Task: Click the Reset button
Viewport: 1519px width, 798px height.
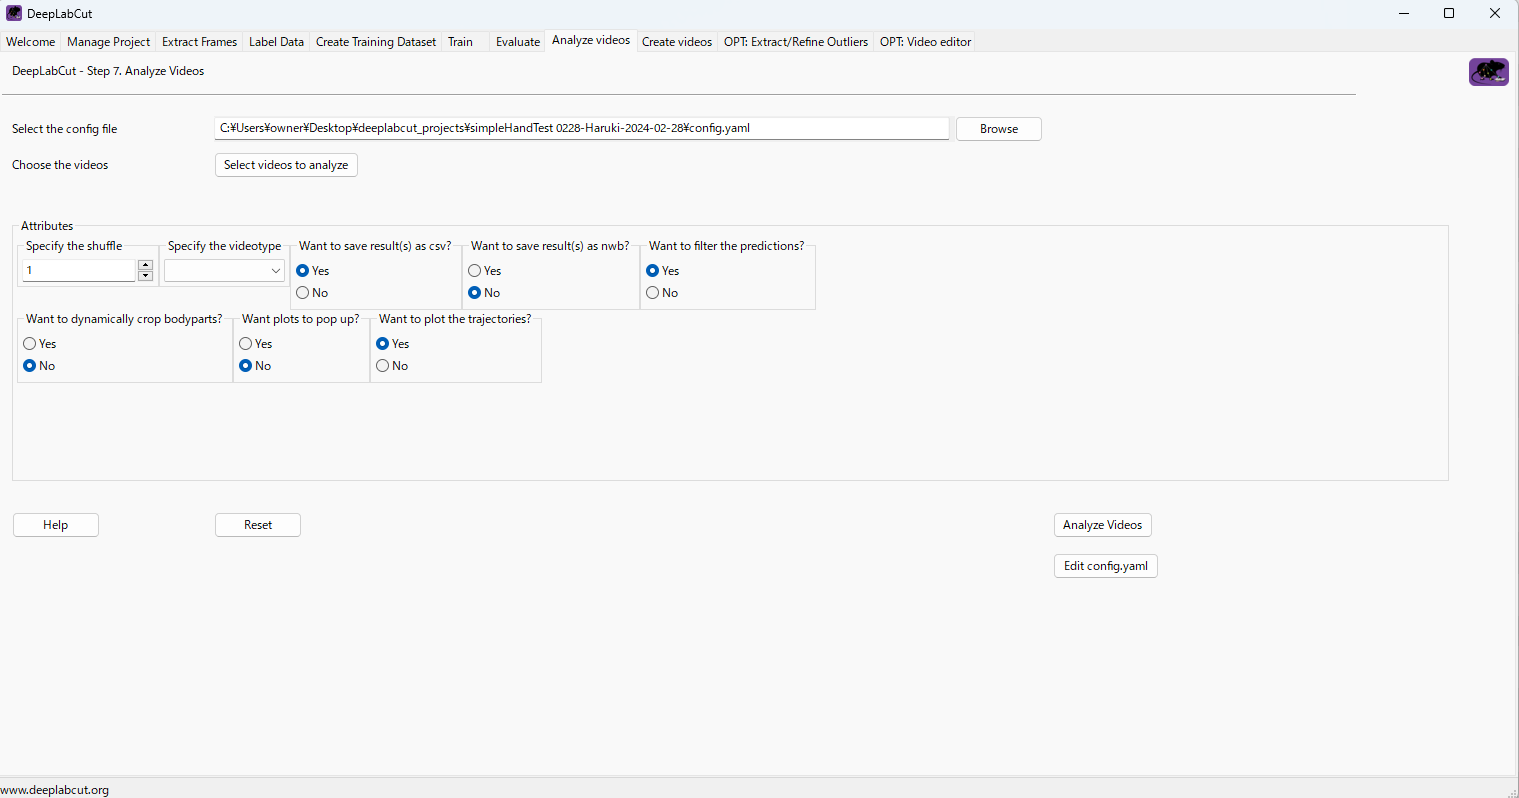Action: tap(258, 525)
